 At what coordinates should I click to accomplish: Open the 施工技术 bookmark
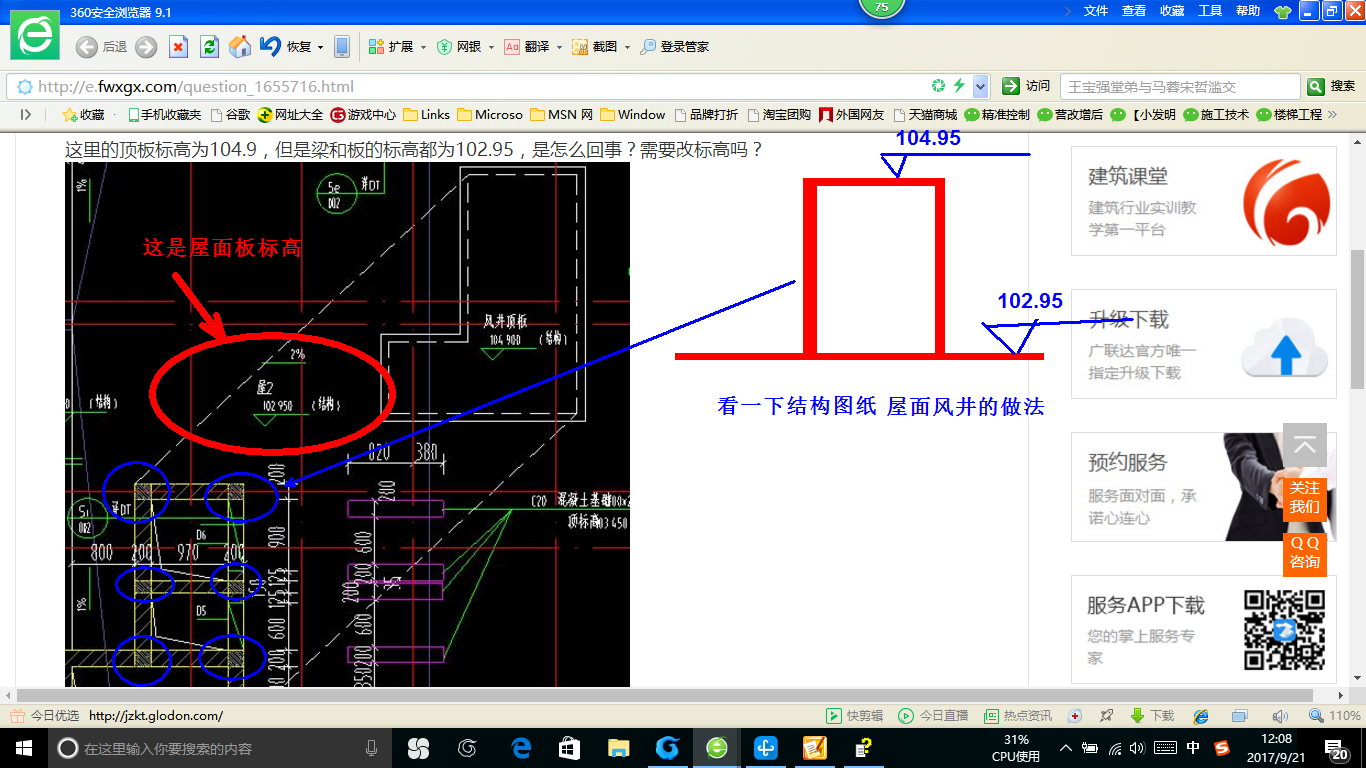coord(1216,115)
